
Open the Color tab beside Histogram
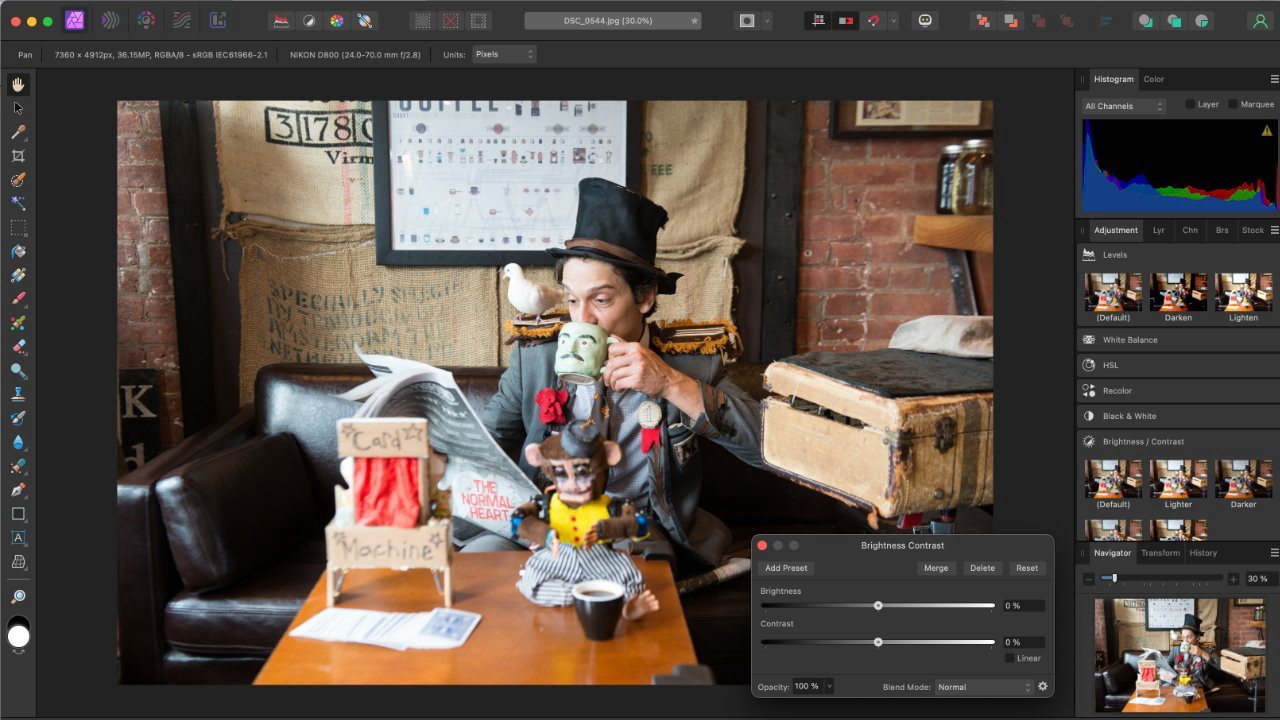pos(1153,79)
